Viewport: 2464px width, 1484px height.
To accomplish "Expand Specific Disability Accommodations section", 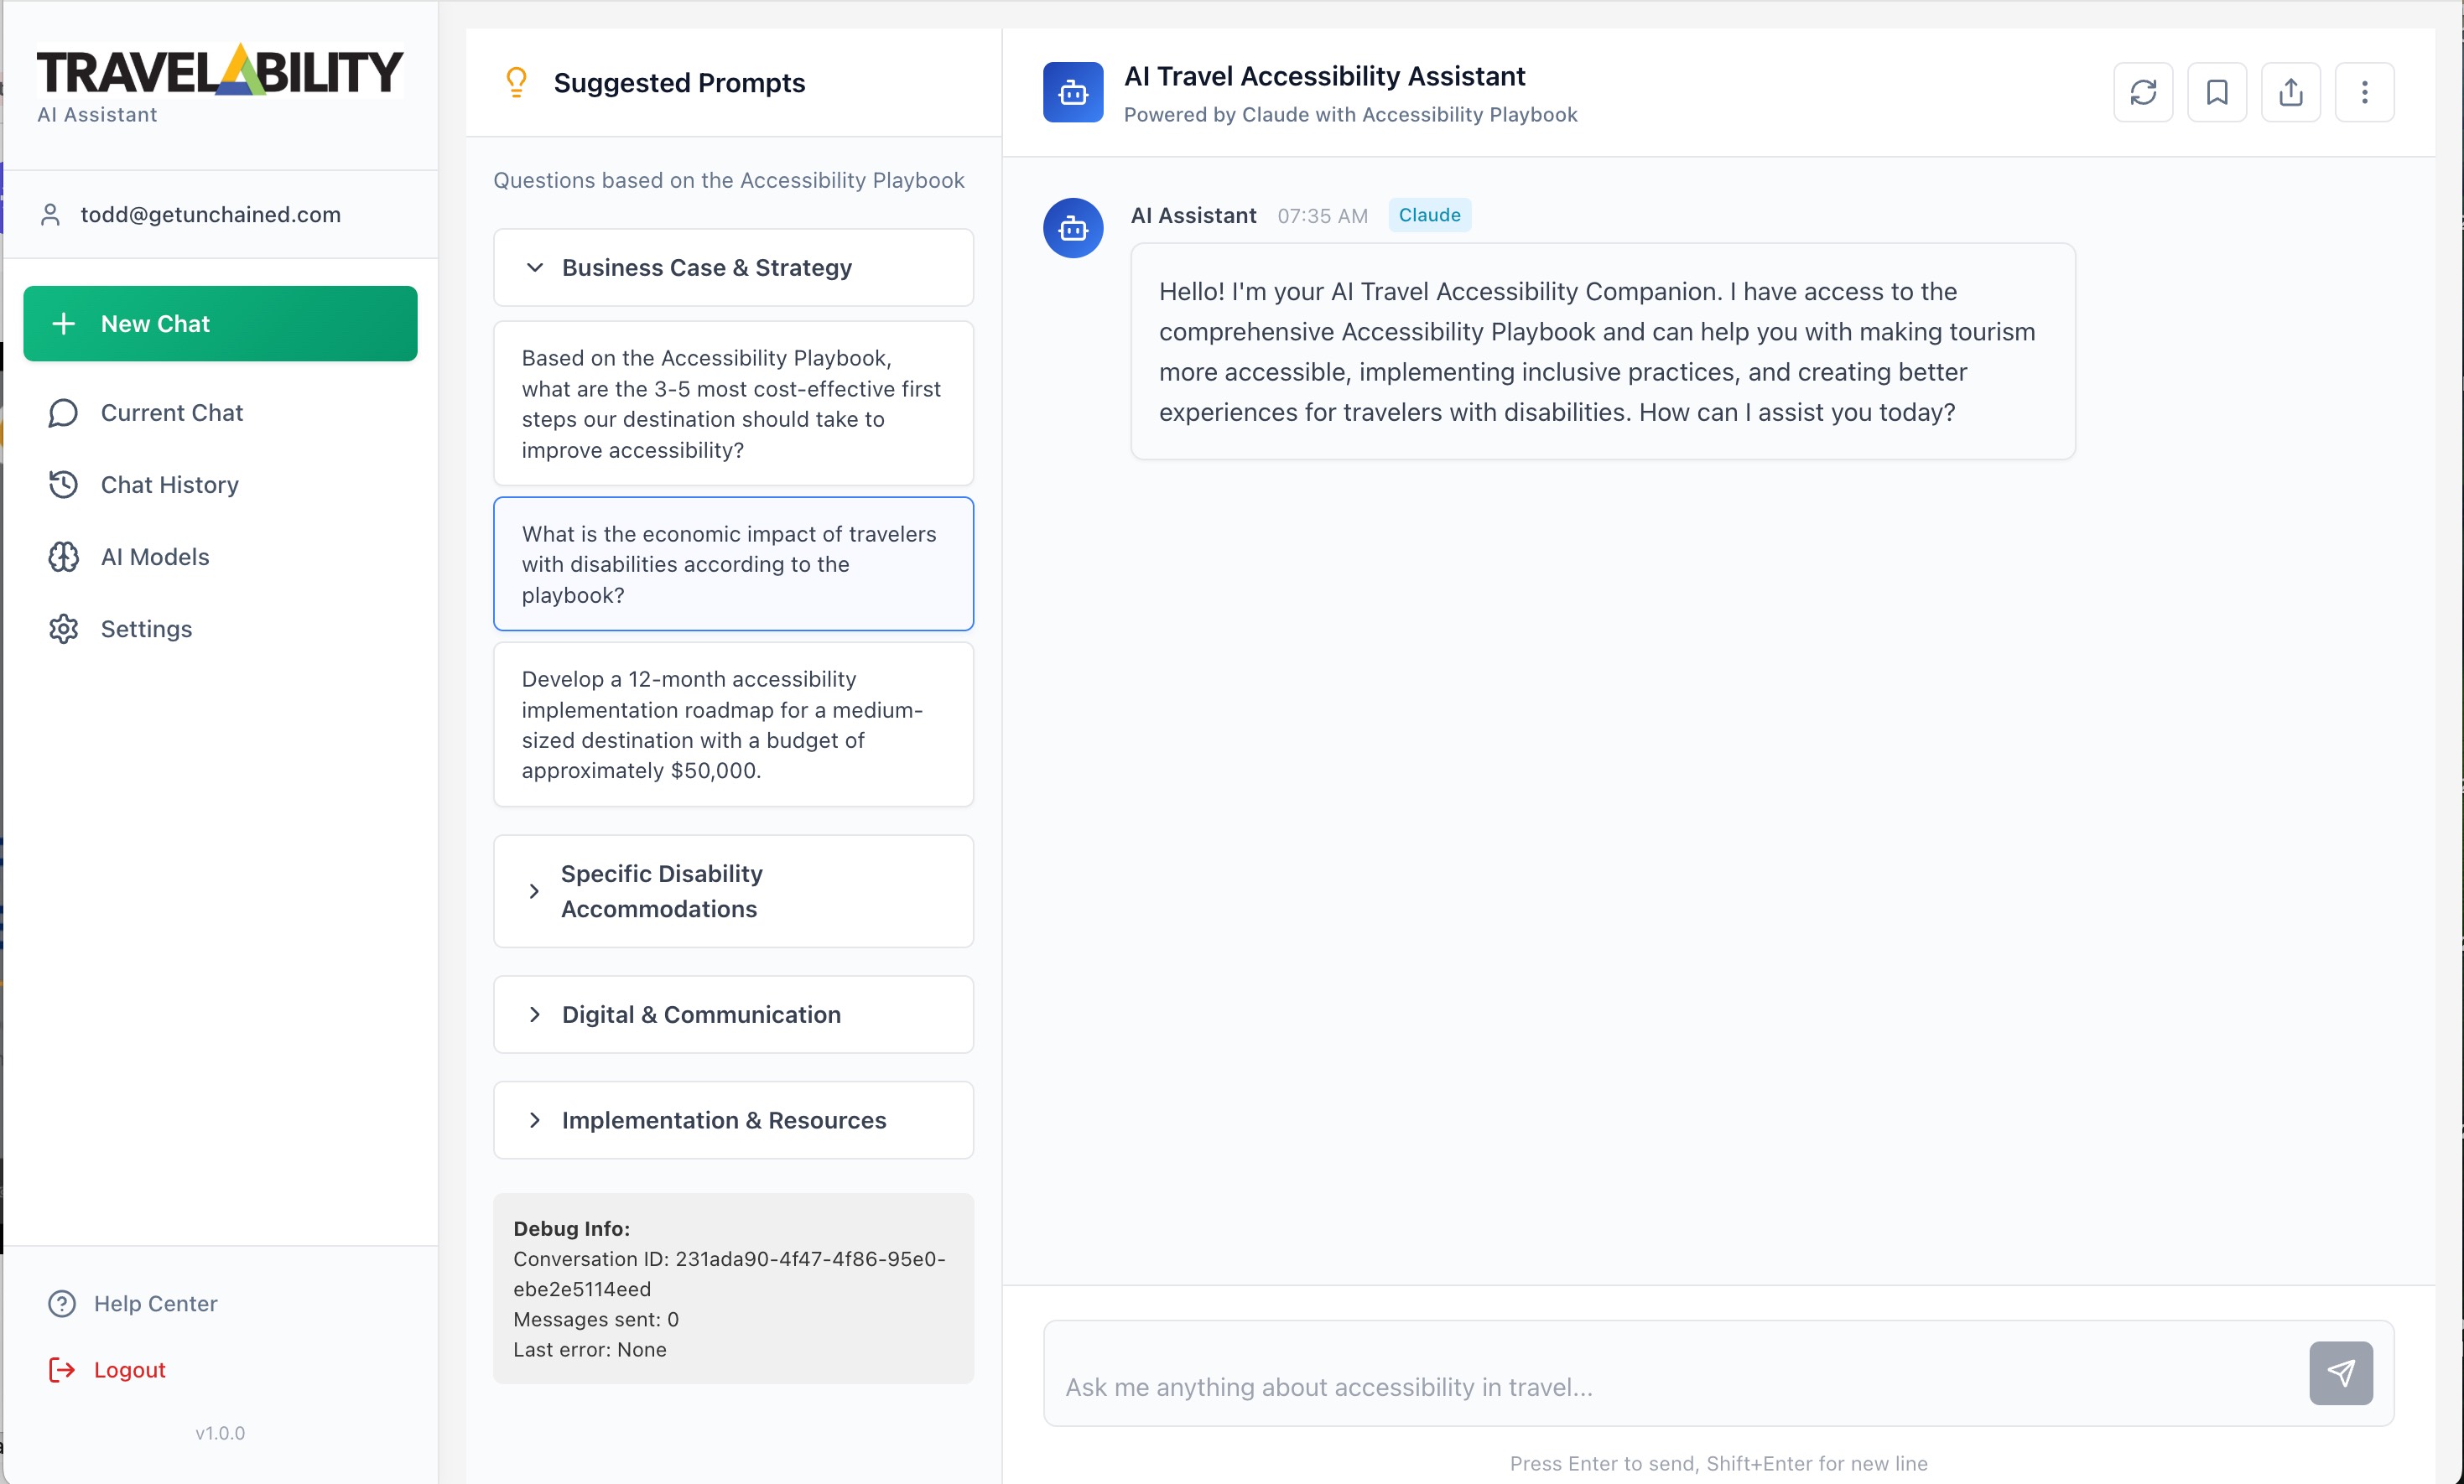I will tap(733, 891).
